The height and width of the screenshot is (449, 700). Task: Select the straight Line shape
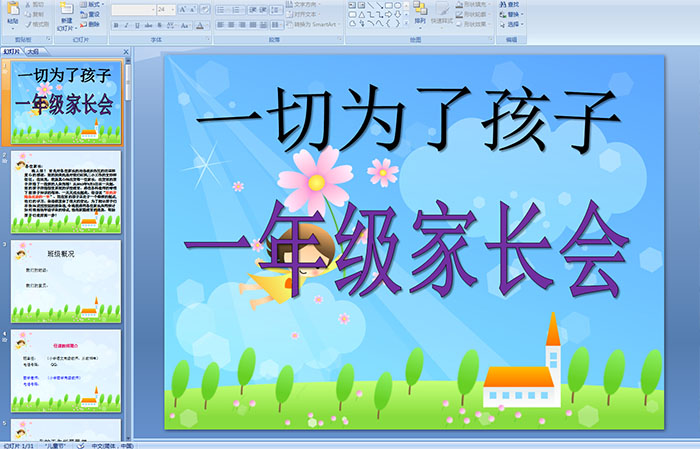pos(371,5)
